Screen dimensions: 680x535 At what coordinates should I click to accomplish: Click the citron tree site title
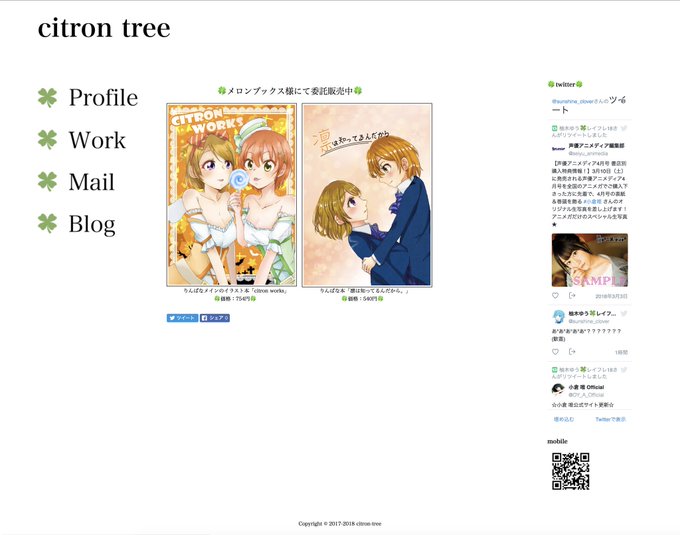coord(104,28)
